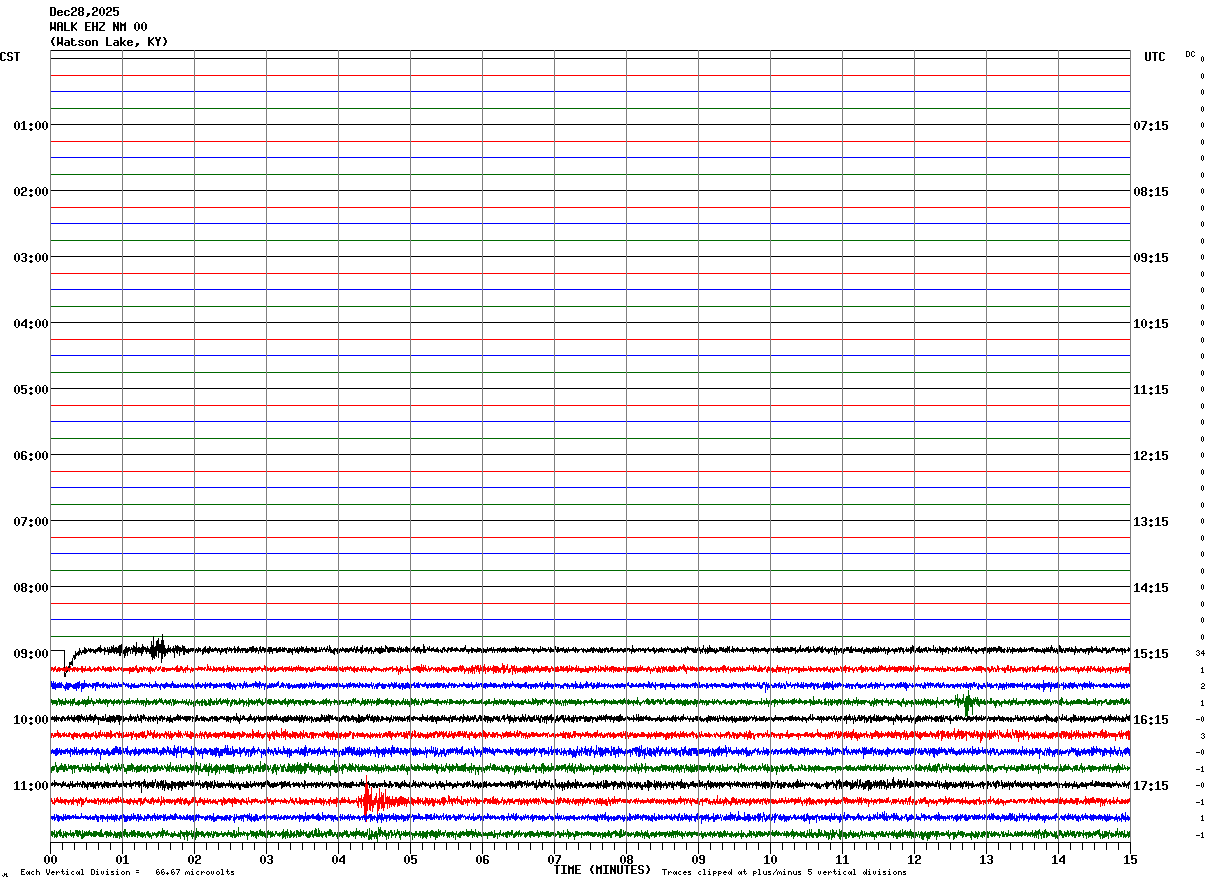Click the 01:00 CST time label
The image size is (1210, 886).
31,126
